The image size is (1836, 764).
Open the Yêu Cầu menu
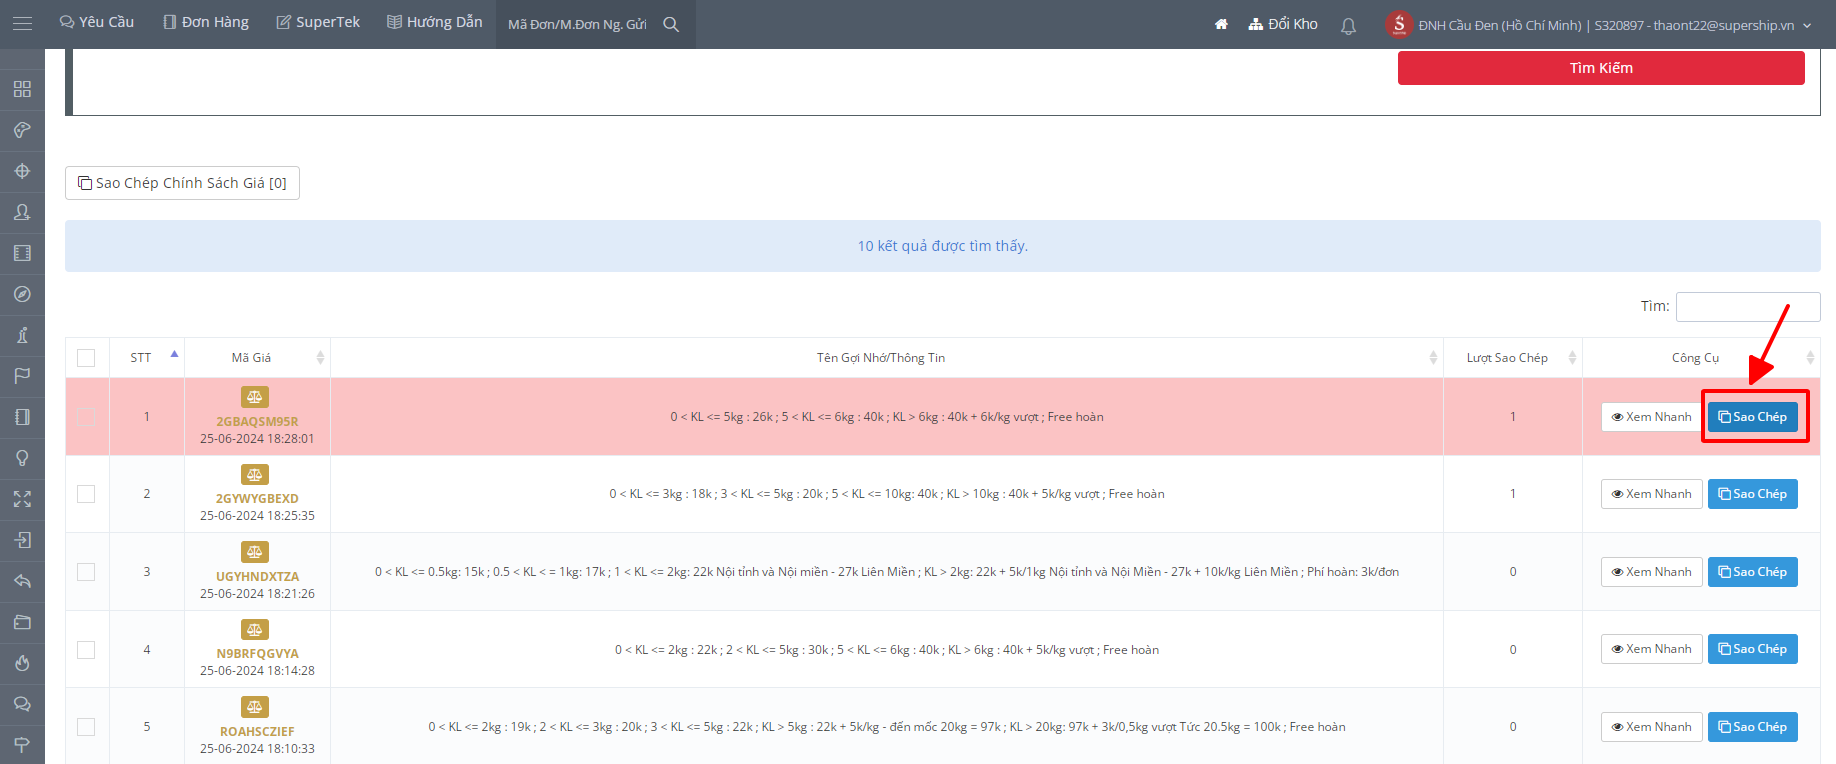pyautogui.click(x=97, y=22)
